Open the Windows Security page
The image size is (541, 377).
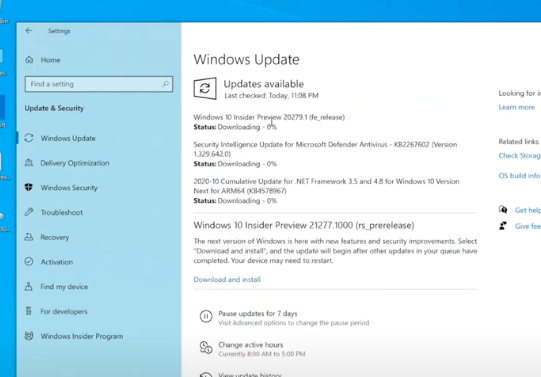[x=69, y=188]
